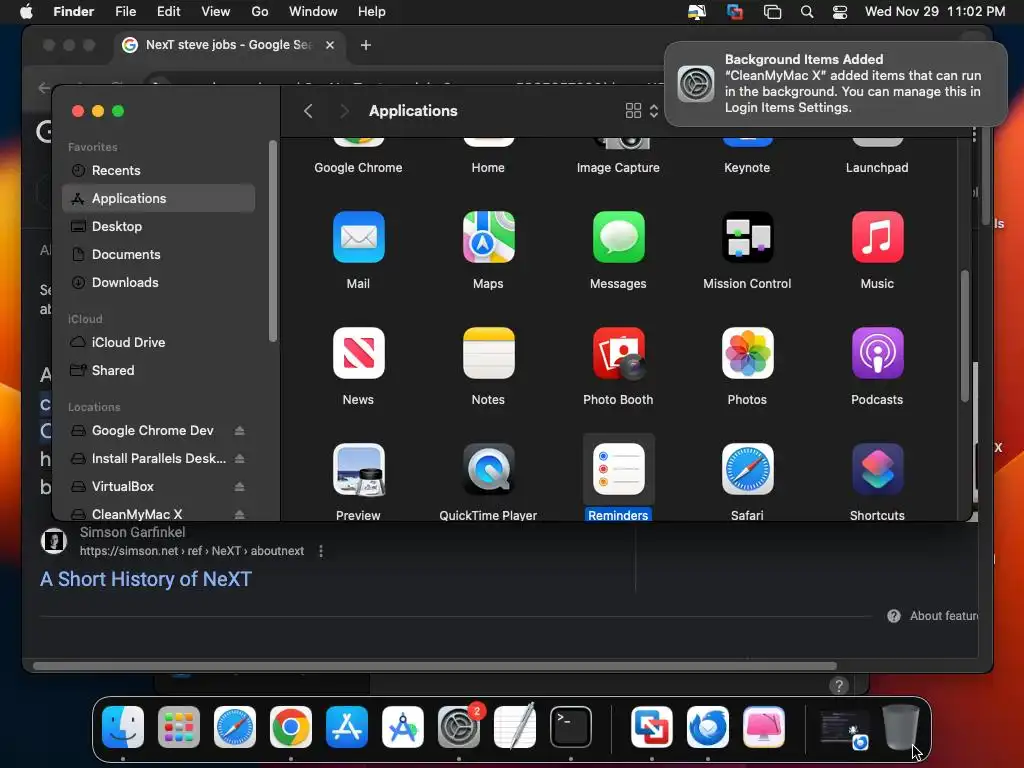The image size is (1024, 768).
Task: Select the Mission Control app icon
Action: coord(748,237)
